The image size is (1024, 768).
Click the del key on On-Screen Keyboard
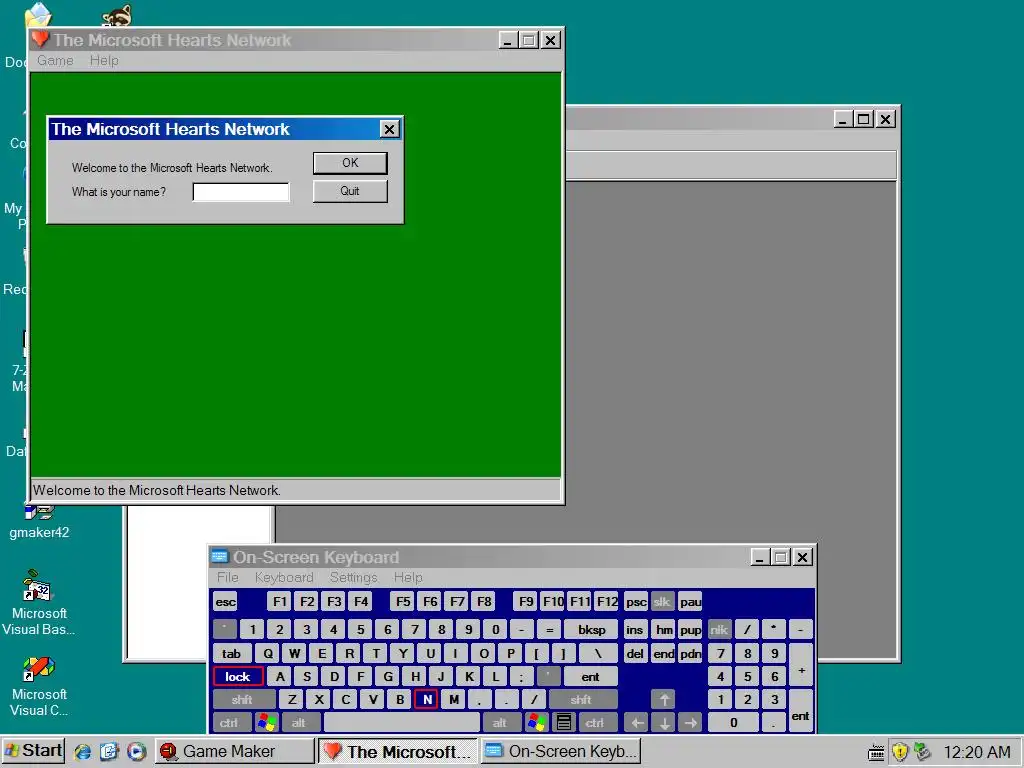click(x=635, y=653)
